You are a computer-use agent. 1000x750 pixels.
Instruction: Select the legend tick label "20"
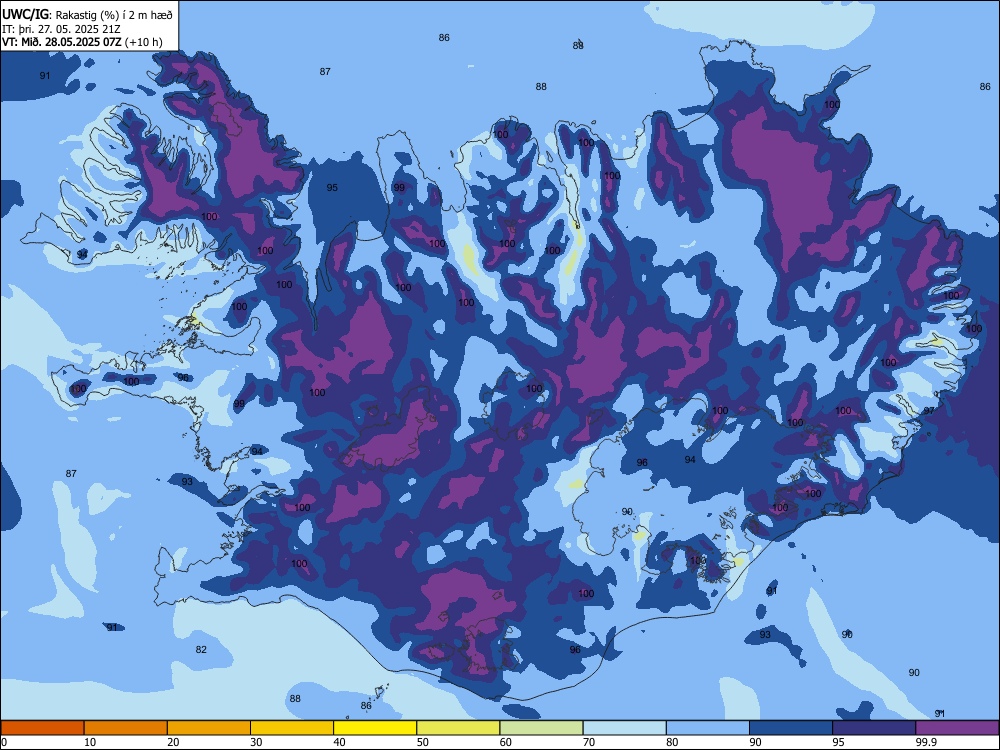pyautogui.click(x=173, y=742)
